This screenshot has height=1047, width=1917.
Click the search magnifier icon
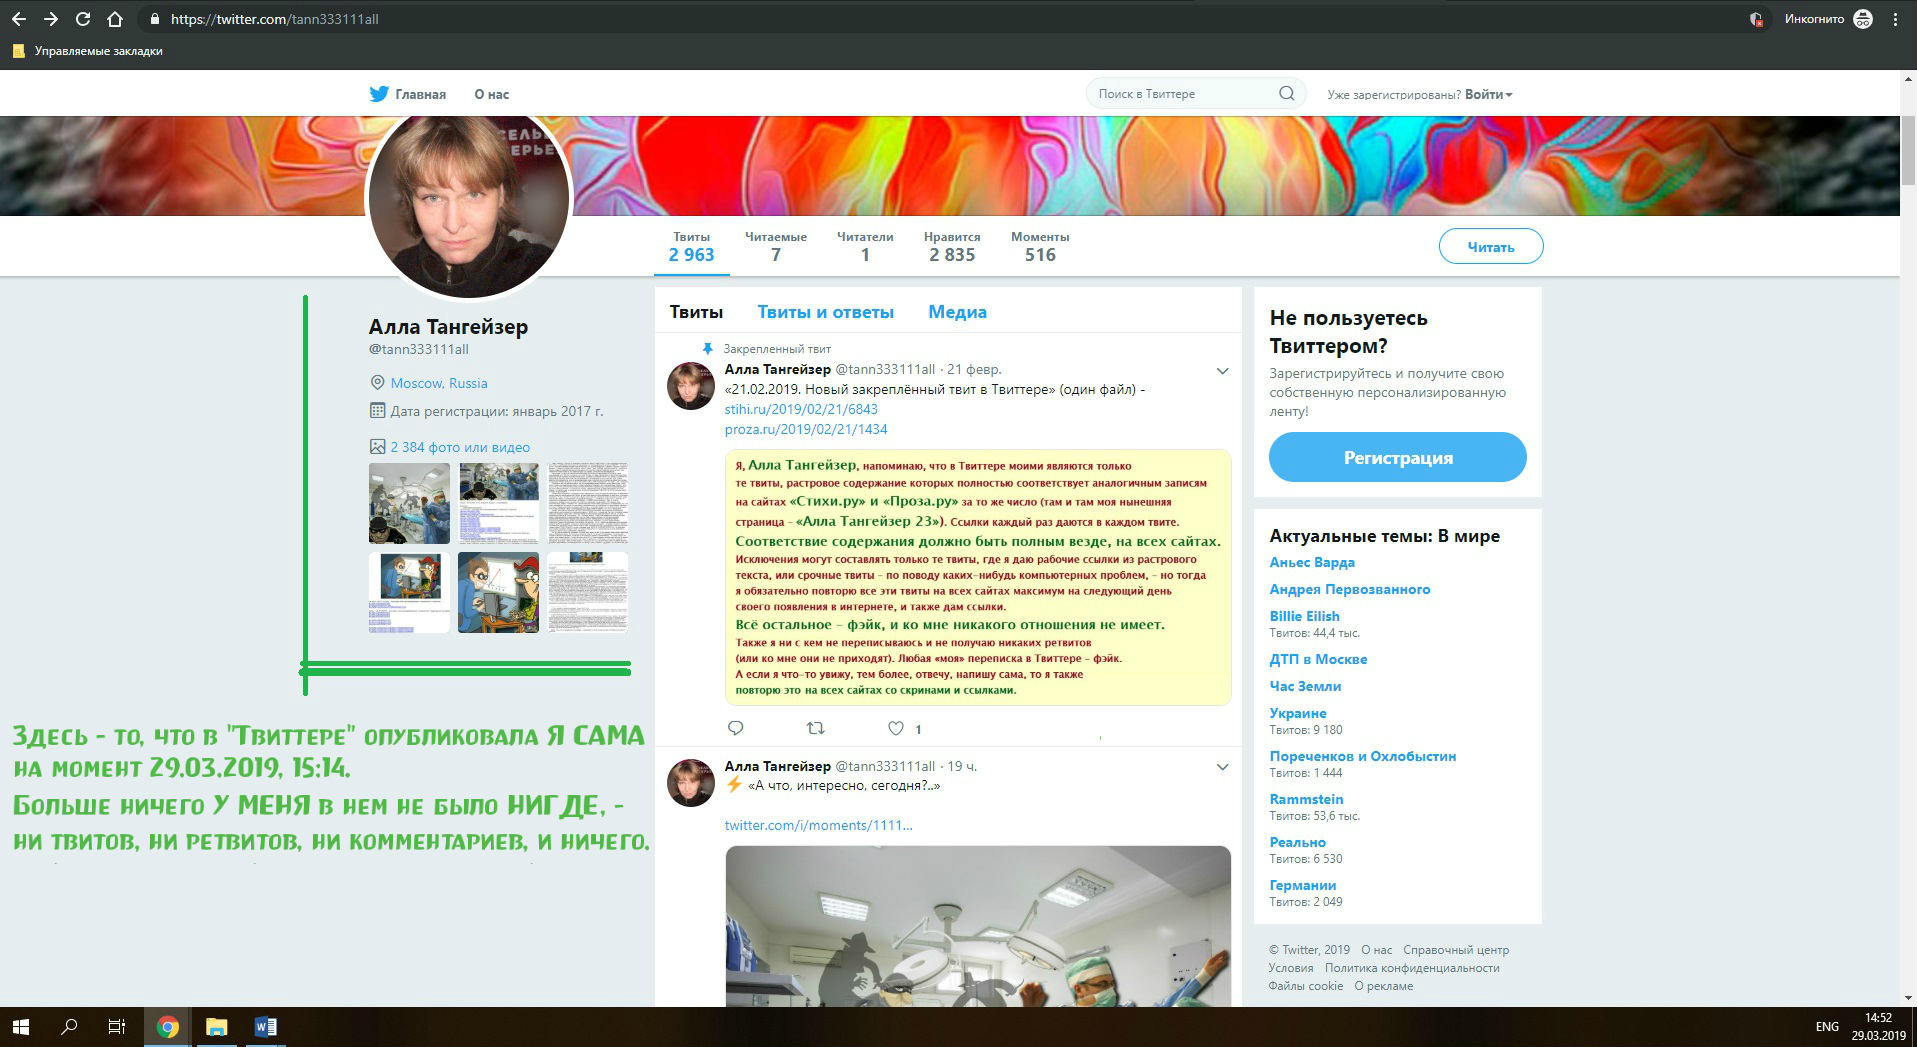click(x=1286, y=94)
